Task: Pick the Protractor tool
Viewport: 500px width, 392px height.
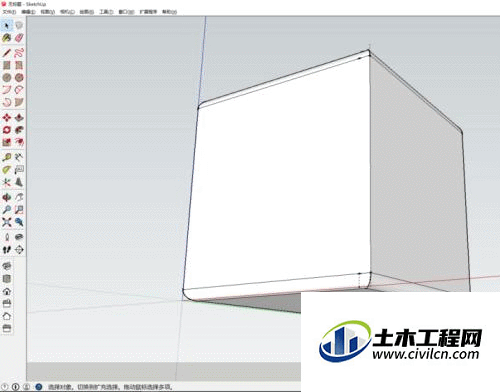Action: click(x=7, y=170)
